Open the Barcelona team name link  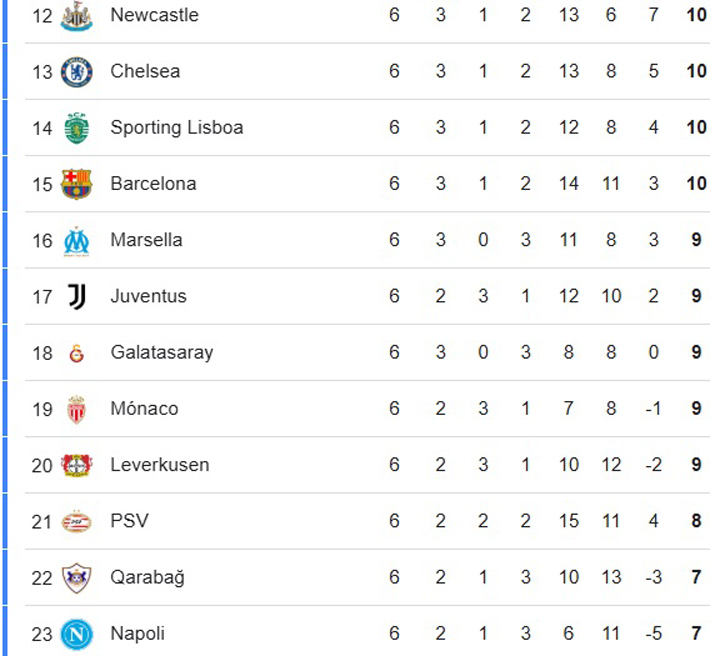click(153, 183)
